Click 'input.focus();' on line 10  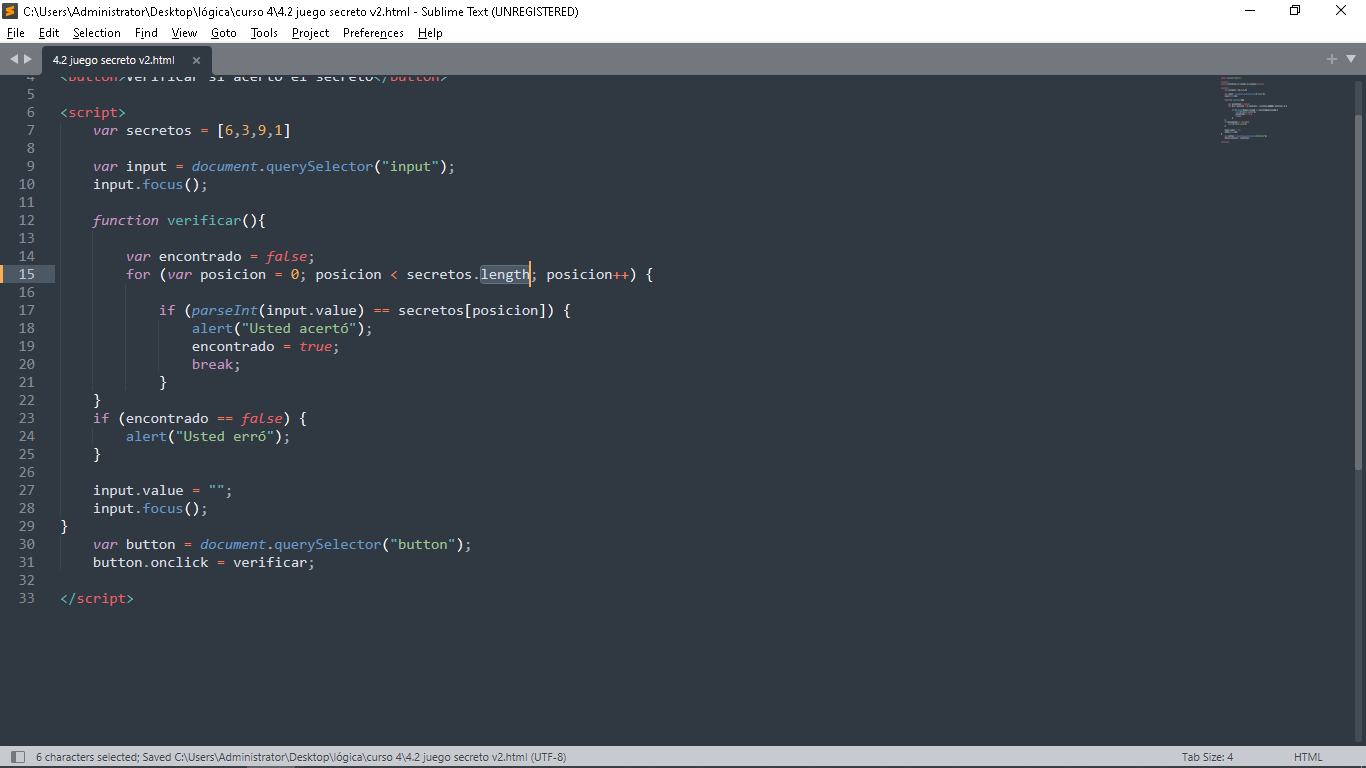coord(150,184)
